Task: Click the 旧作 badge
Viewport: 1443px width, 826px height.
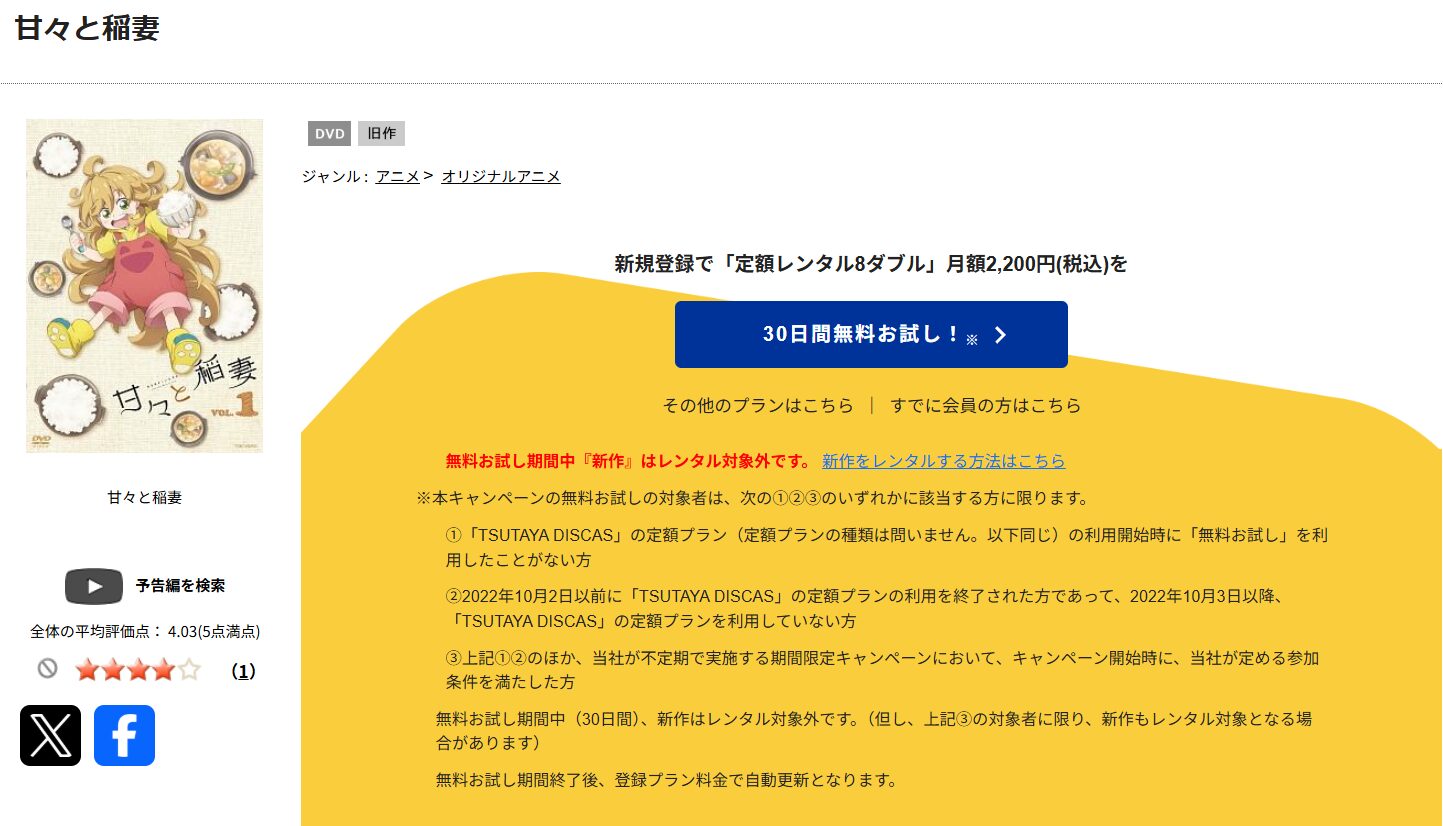Action: pyautogui.click(x=382, y=134)
